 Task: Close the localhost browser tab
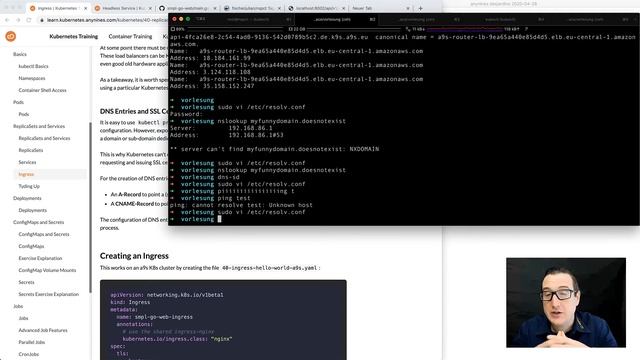pos(343,8)
